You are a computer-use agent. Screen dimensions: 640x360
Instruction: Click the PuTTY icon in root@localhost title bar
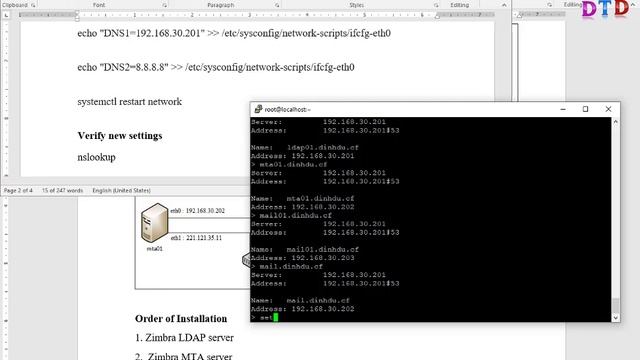tap(258, 109)
